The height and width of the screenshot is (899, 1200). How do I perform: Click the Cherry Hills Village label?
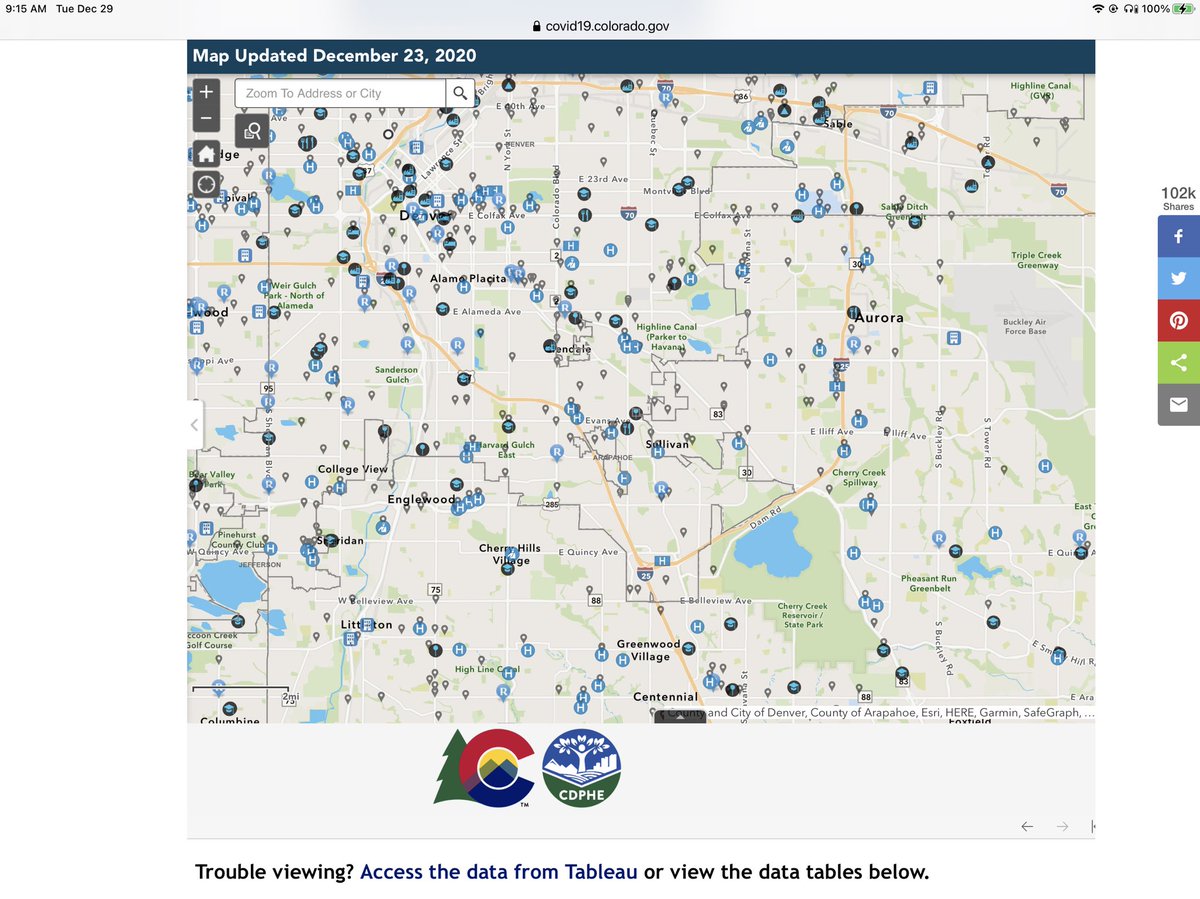pos(510,554)
